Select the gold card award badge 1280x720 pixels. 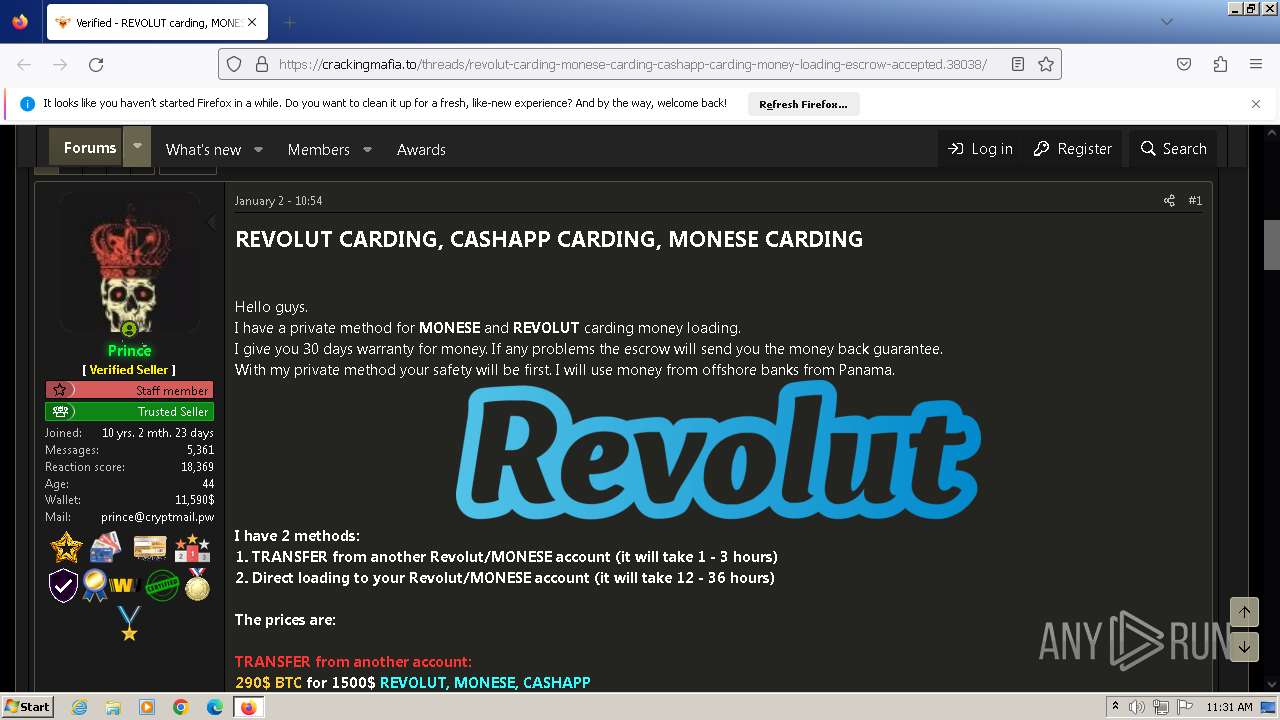click(150, 547)
